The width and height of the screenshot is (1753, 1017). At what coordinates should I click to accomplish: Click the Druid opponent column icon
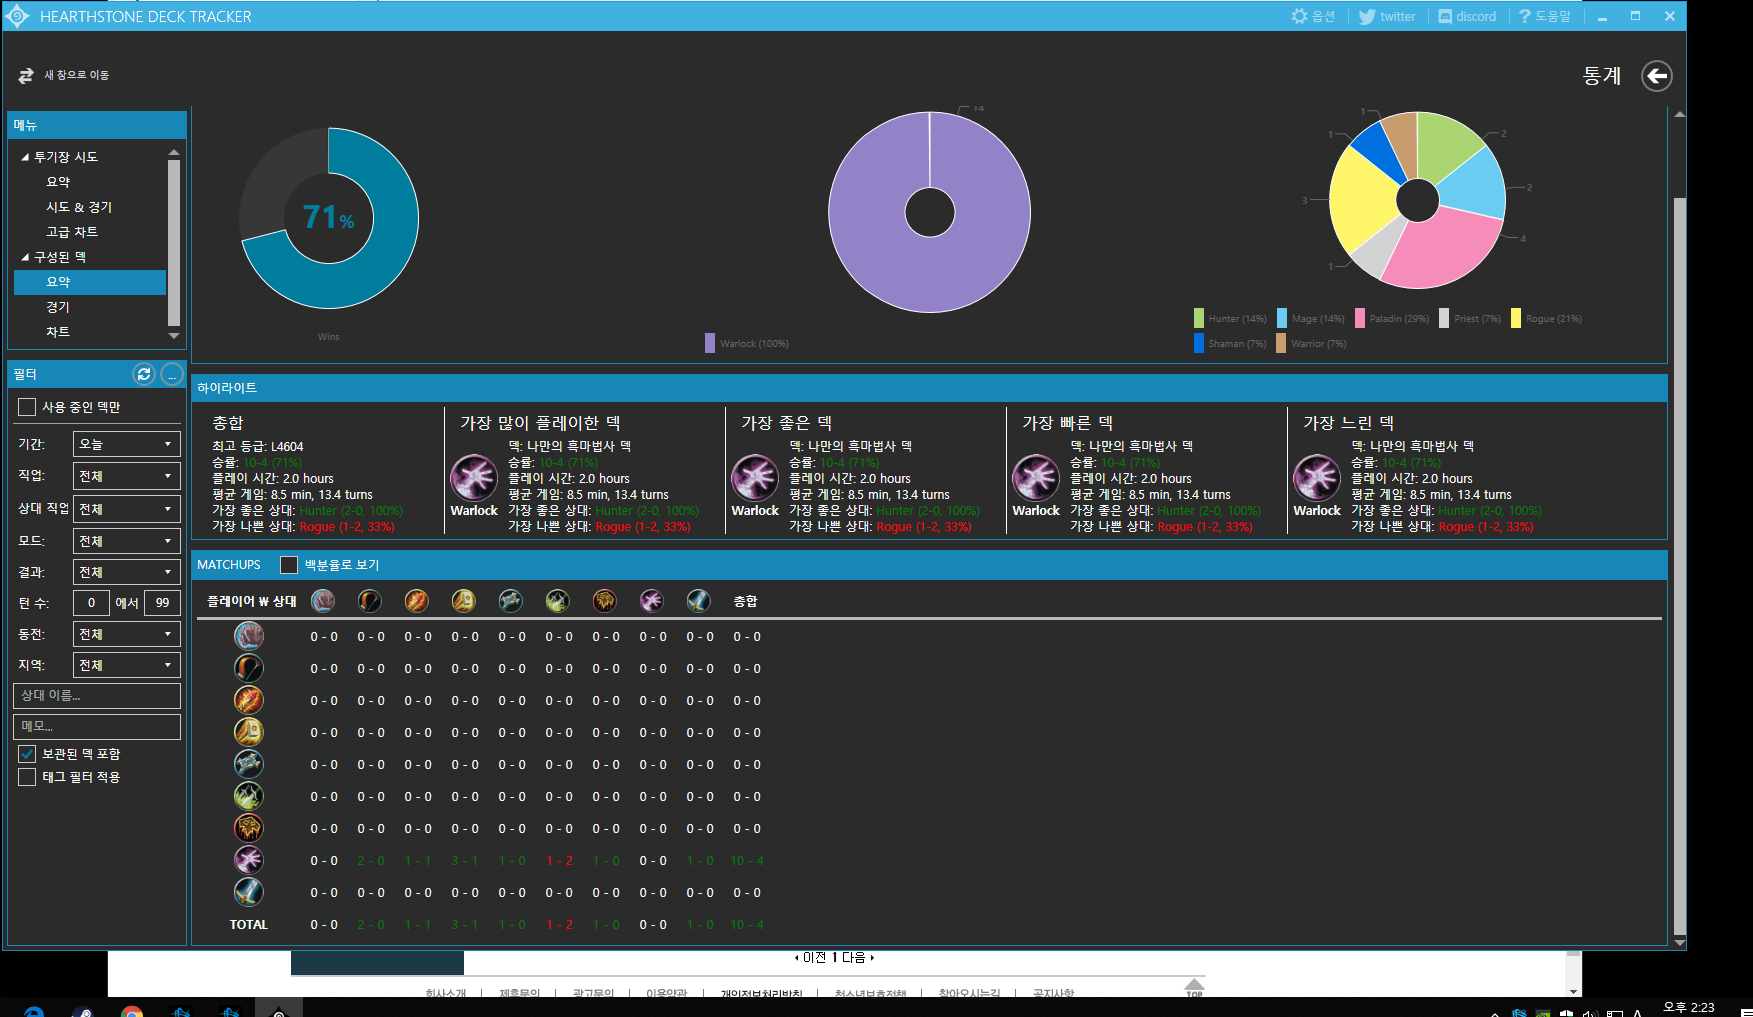323,600
